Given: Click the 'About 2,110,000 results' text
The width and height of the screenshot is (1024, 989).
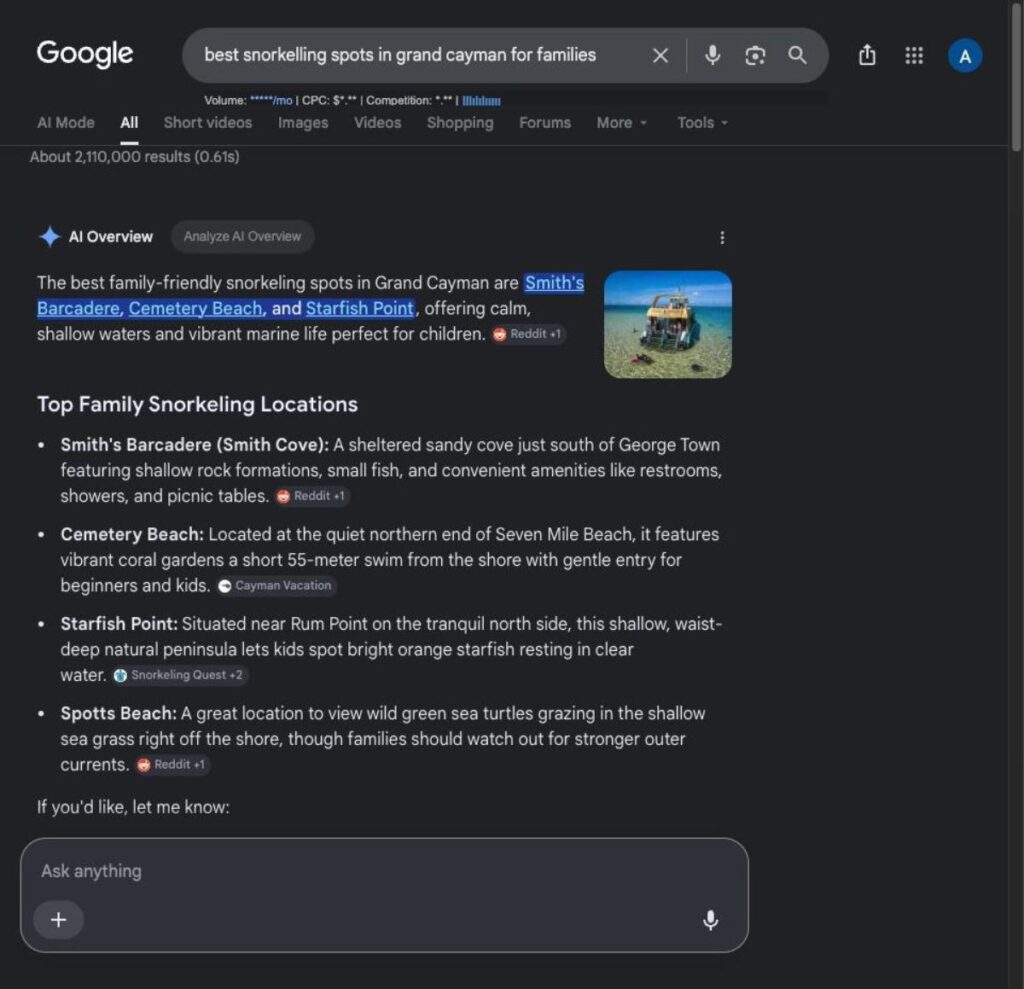Looking at the screenshot, I should click(135, 157).
